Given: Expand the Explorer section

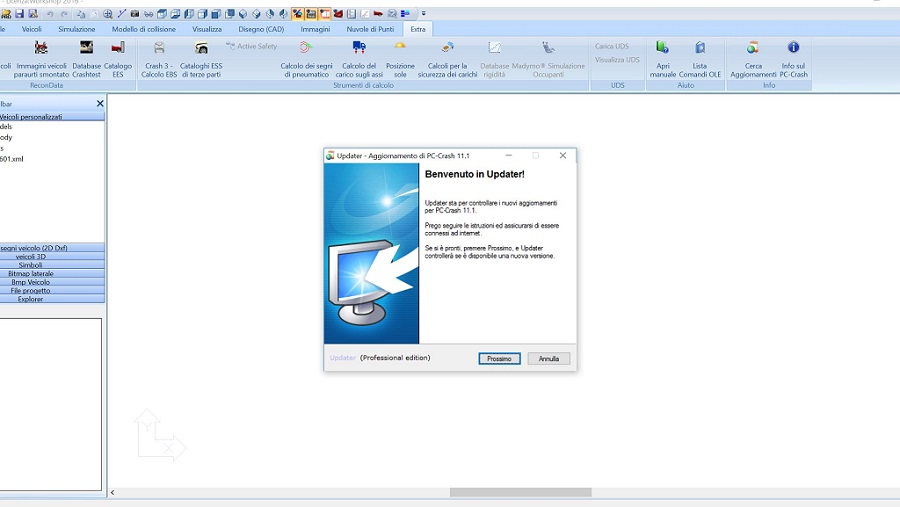Looking at the screenshot, I should pyautogui.click(x=52, y=299).
